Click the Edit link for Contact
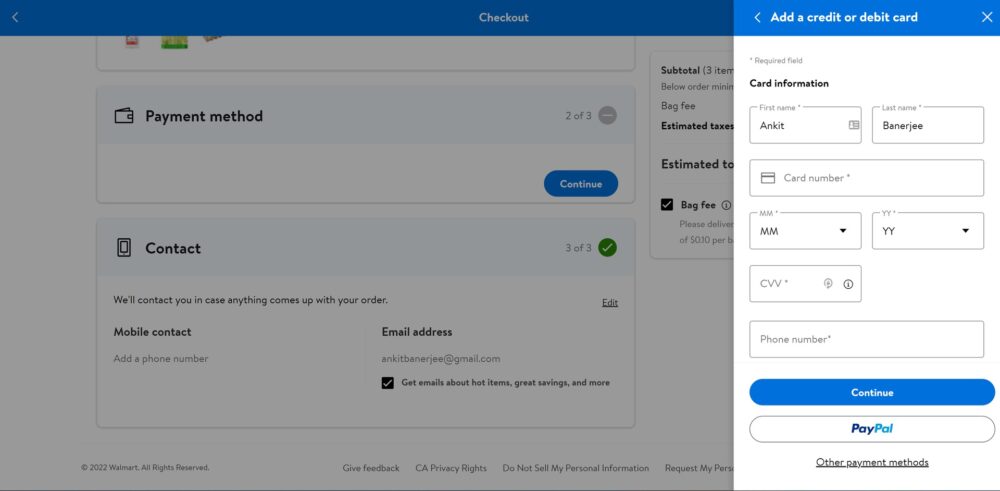This screenshot has width=1000, height=491. [609, 302]
